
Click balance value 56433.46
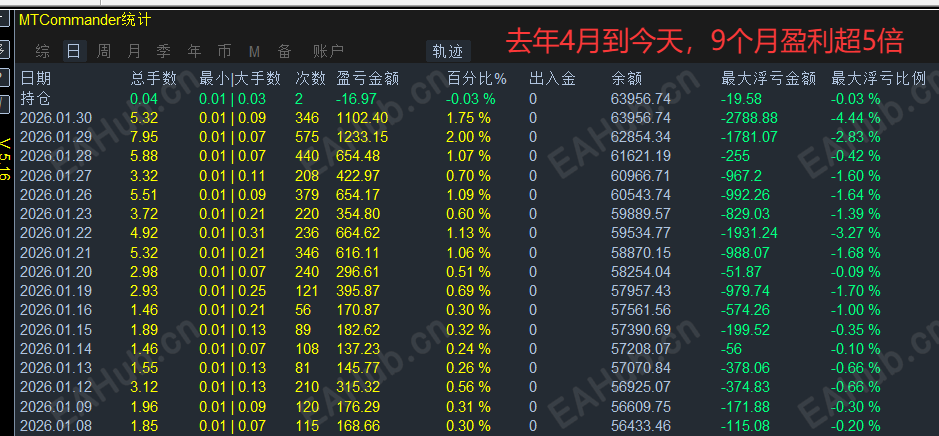tap(641, 426)
